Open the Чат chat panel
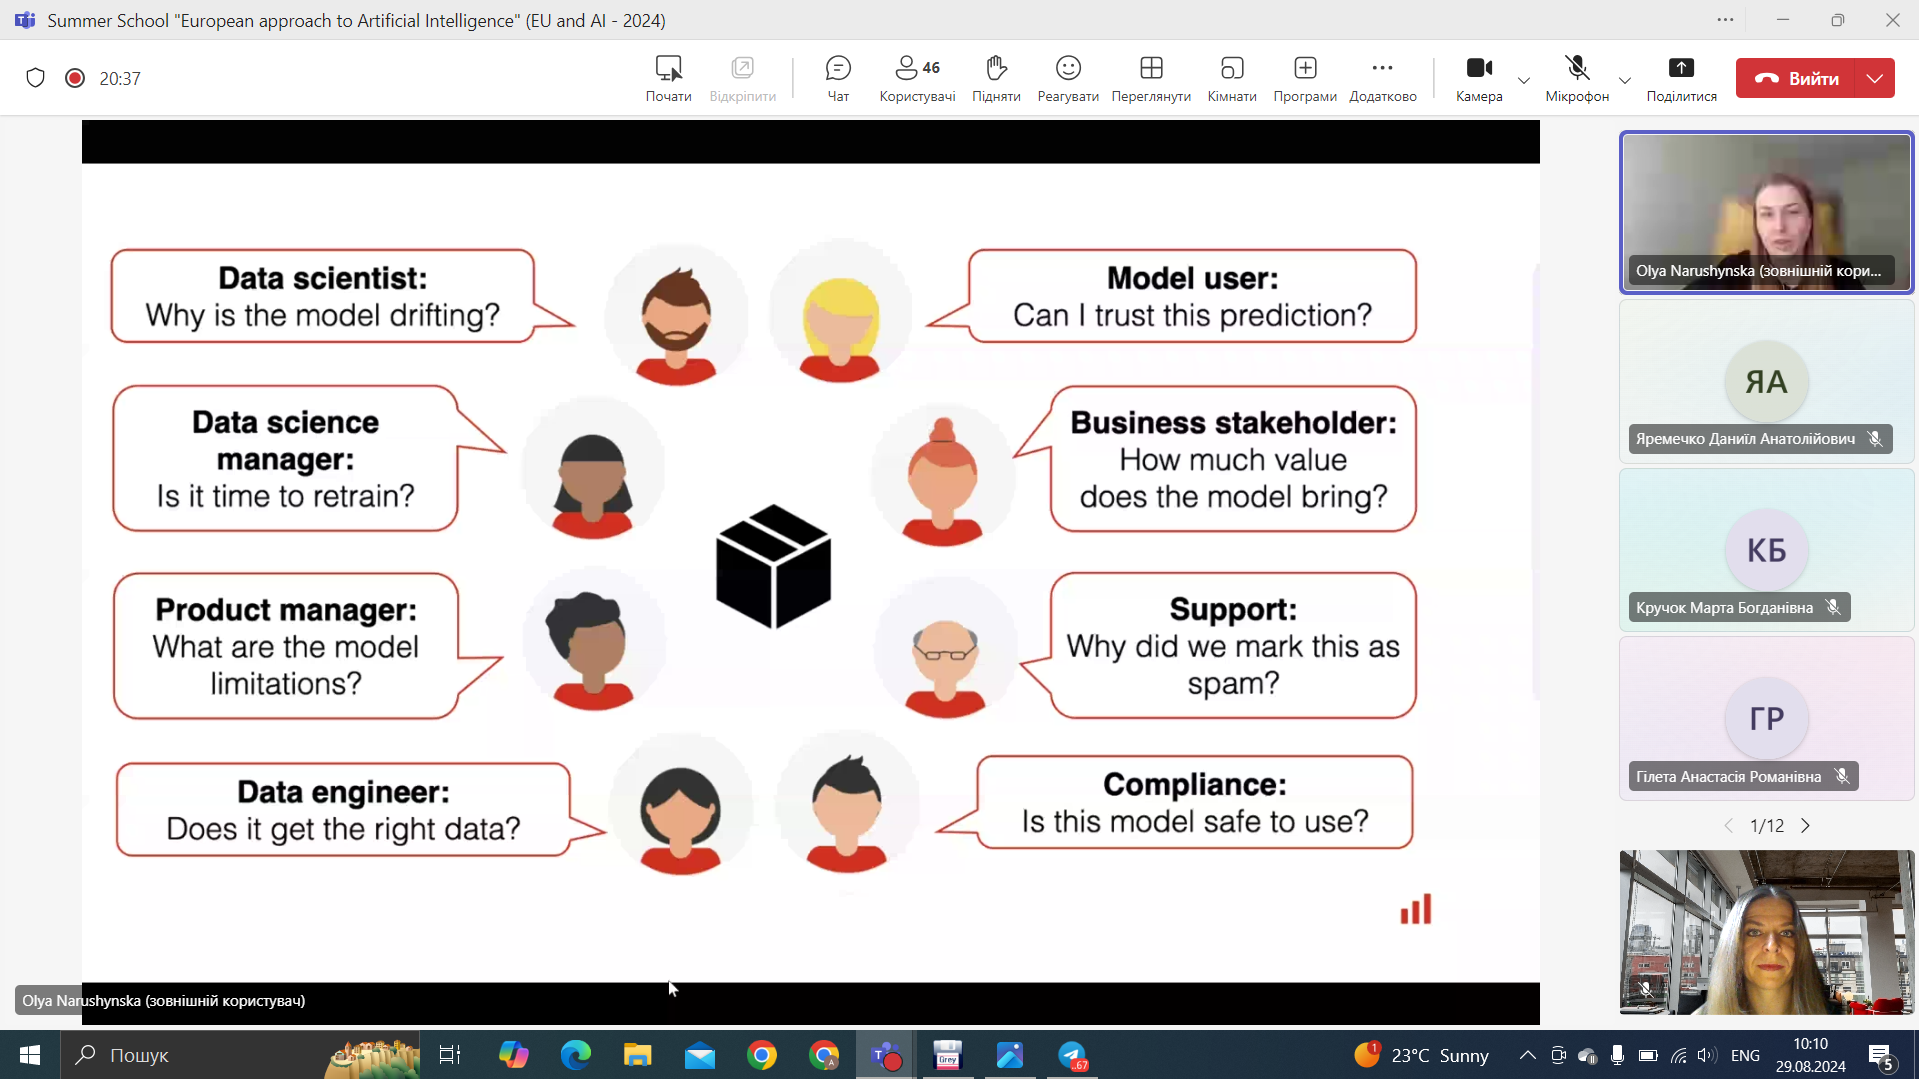Screen dimensions: 1919x1079 [x=838, y=78]
